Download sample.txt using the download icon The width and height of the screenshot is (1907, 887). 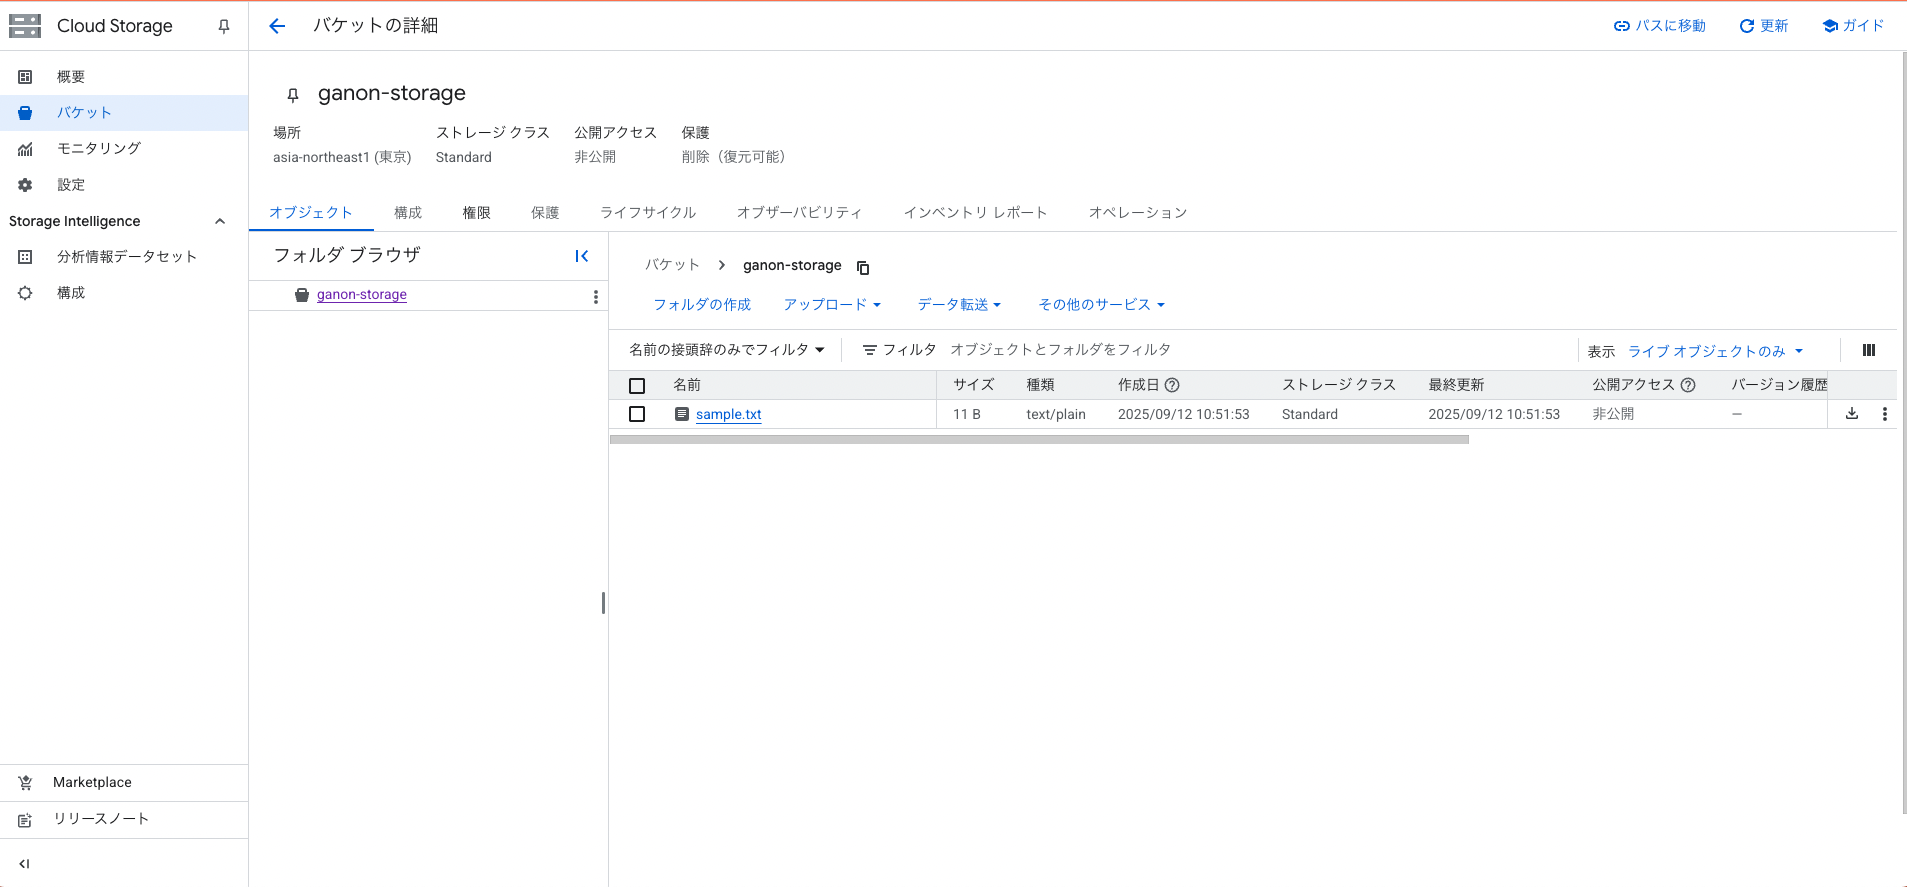click(1851, 414)
